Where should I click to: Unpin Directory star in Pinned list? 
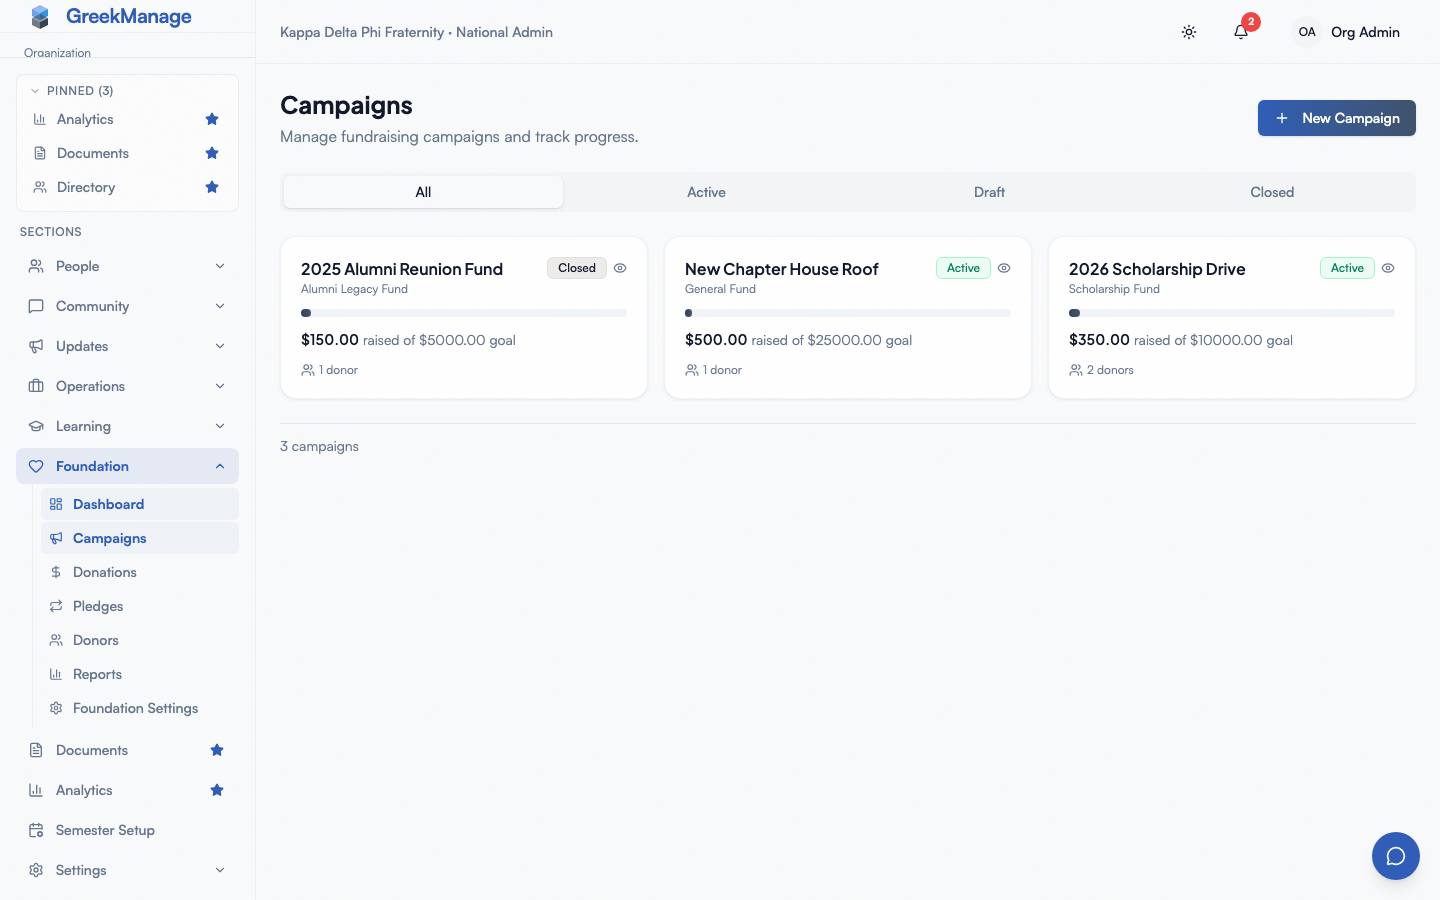pos(212,187)
